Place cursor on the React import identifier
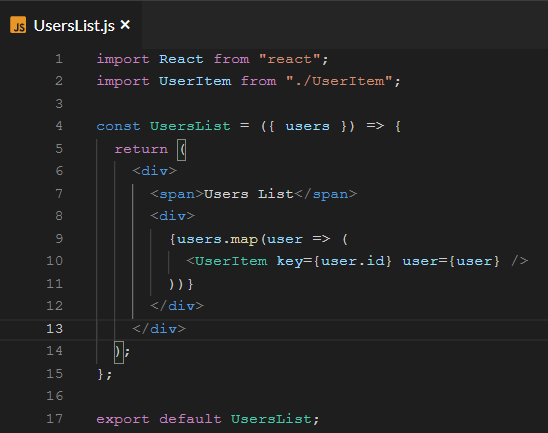Image resolution: width=548 pixels, height=433 pixels. click(x=181, y=59)
